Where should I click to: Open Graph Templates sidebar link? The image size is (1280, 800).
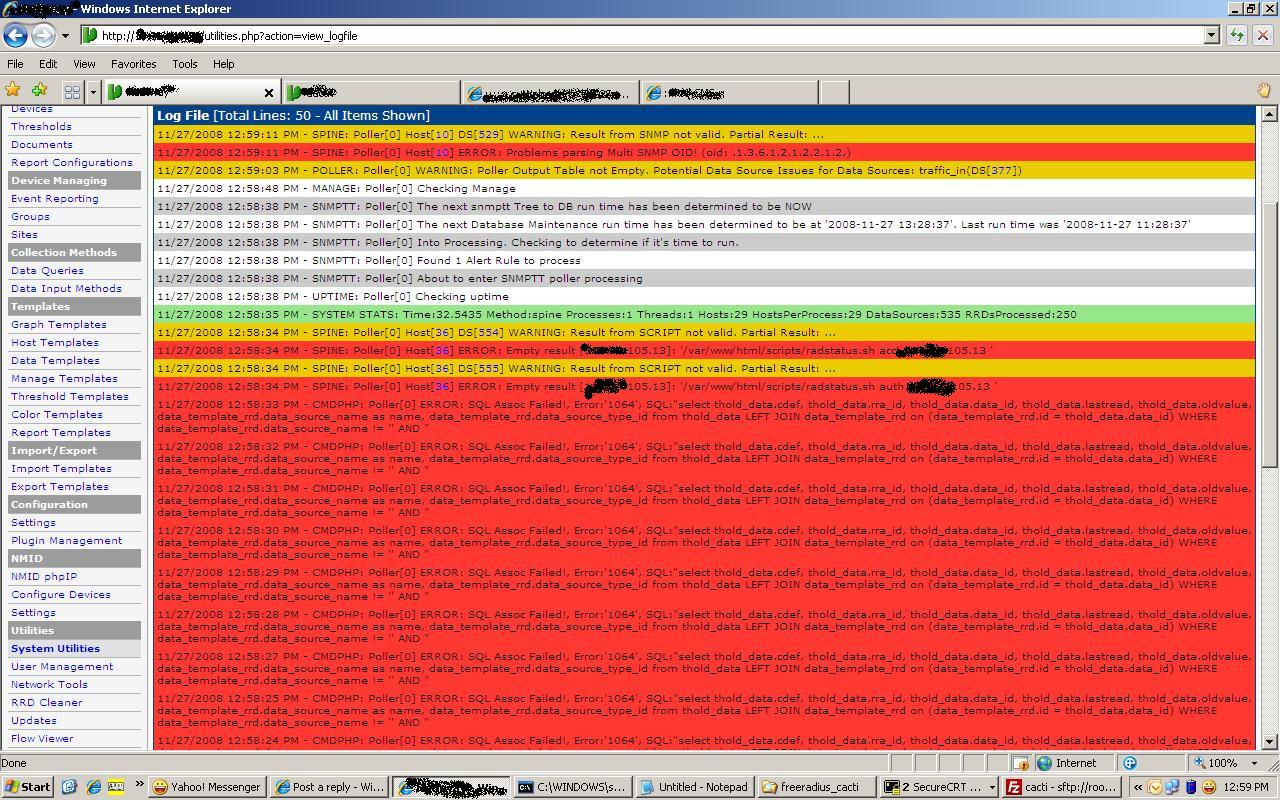coord(59,325)
